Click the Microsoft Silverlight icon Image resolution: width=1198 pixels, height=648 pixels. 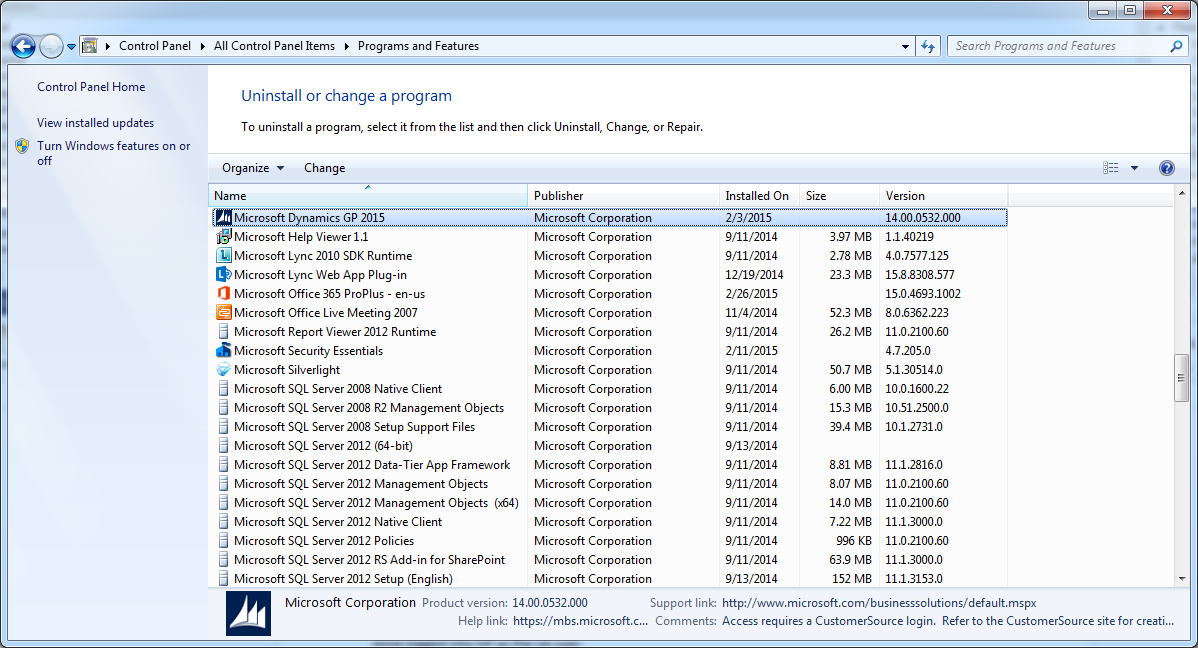223,370
